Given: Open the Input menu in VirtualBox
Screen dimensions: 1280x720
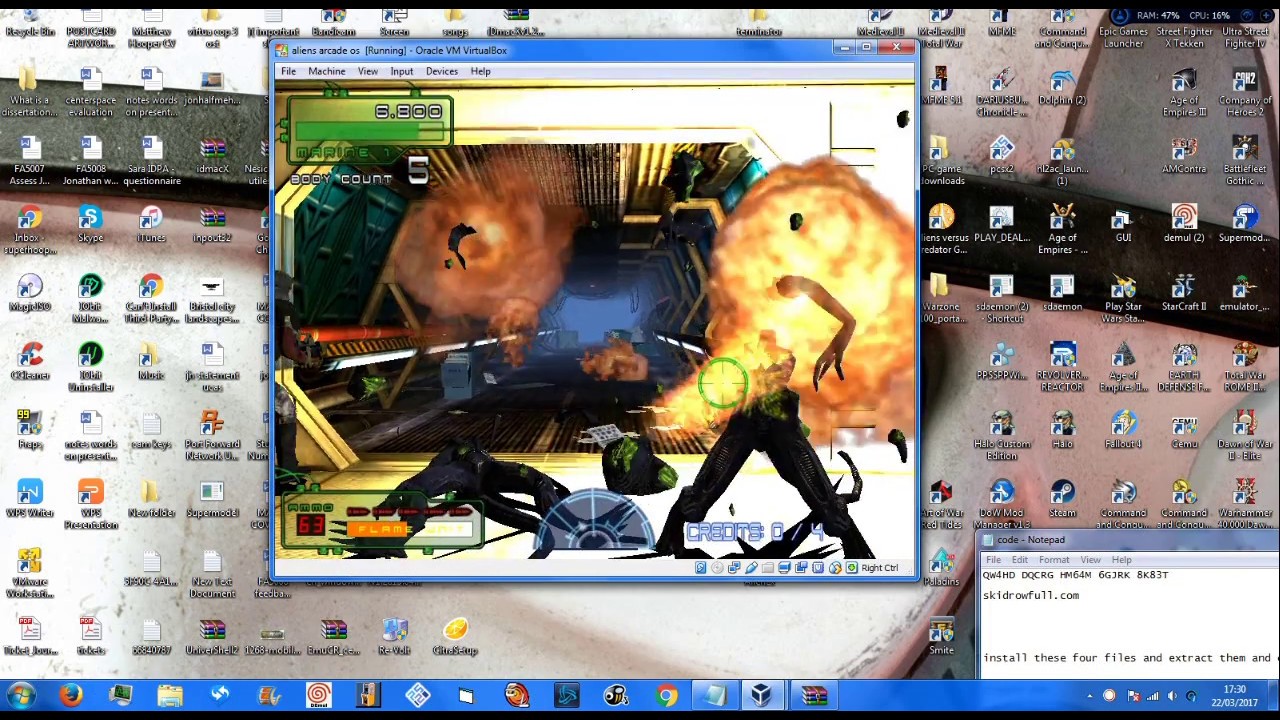Looking at the screenshot, I should [x=401, y=71].
